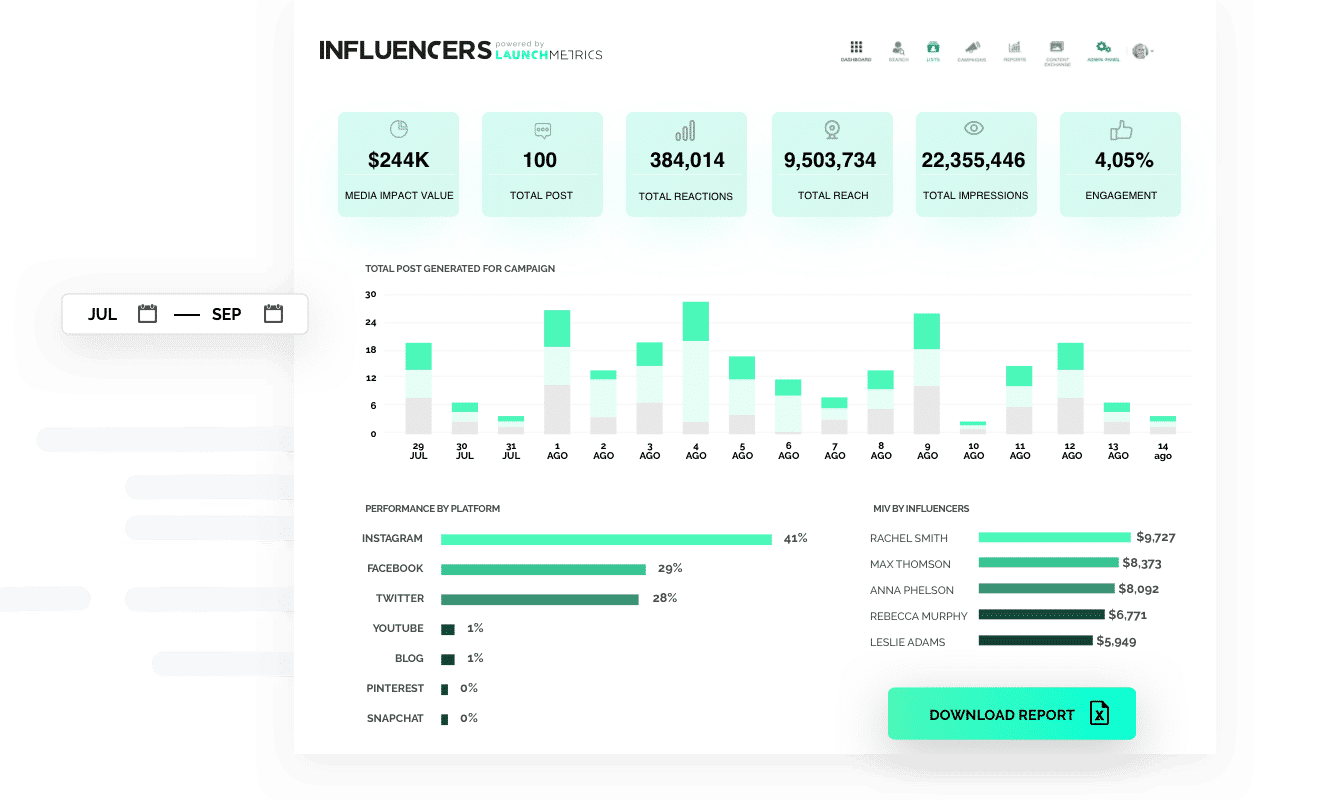This screenshot has height=800, width=1320.
Task: Select the Rachel Smith influencer link
Action: 908,538
